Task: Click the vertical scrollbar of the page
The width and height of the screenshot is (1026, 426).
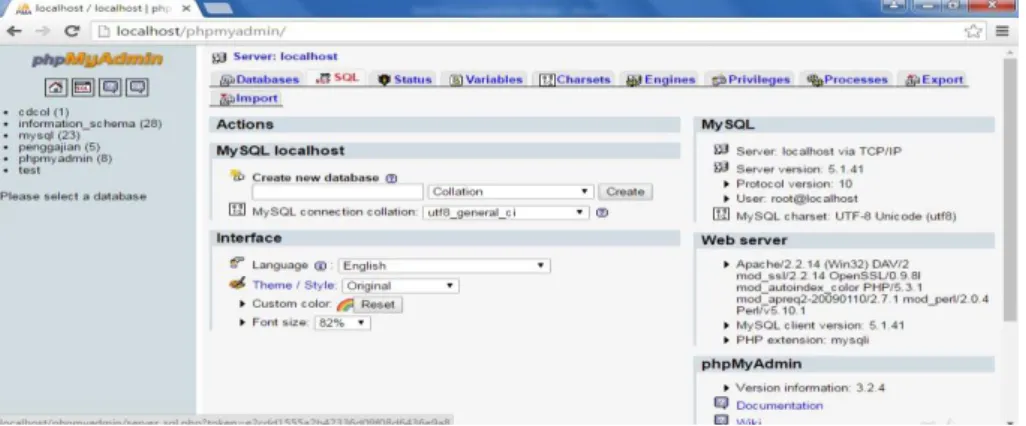Action: point(1010,190)
